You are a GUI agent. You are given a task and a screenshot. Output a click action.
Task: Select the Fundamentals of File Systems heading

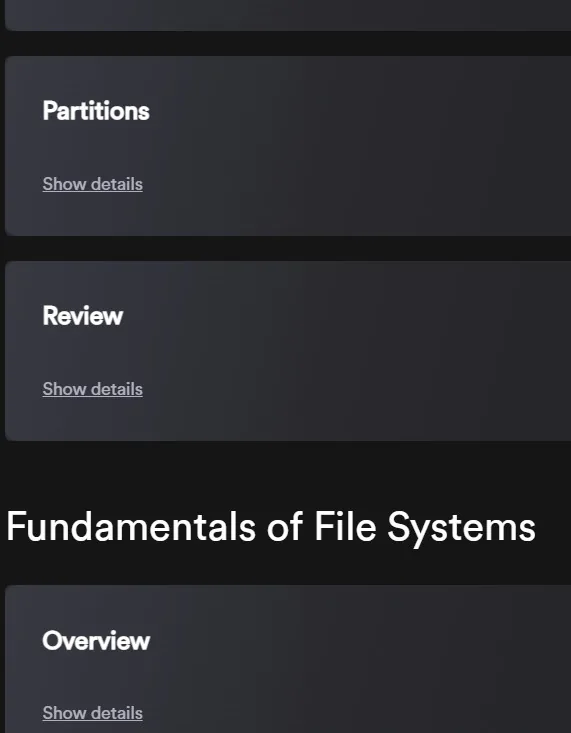tap(271, 527)
